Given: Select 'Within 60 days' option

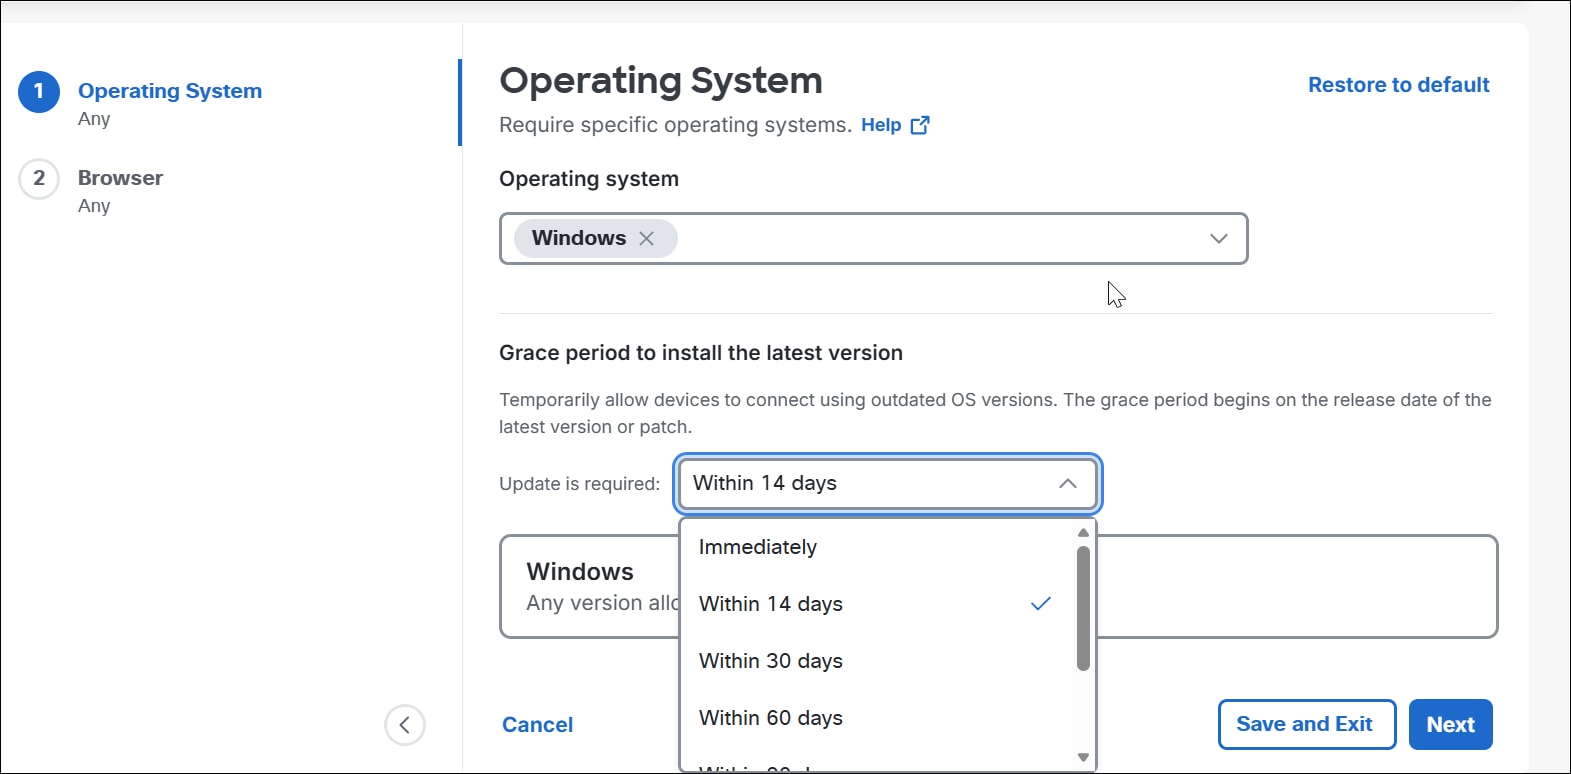Looking at the screenshot, I should 876,718.
